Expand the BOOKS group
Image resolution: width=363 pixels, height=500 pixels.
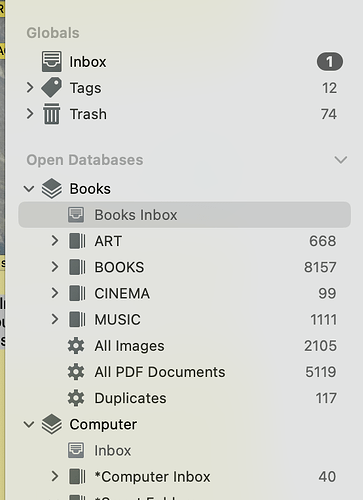tap(55, 267)
